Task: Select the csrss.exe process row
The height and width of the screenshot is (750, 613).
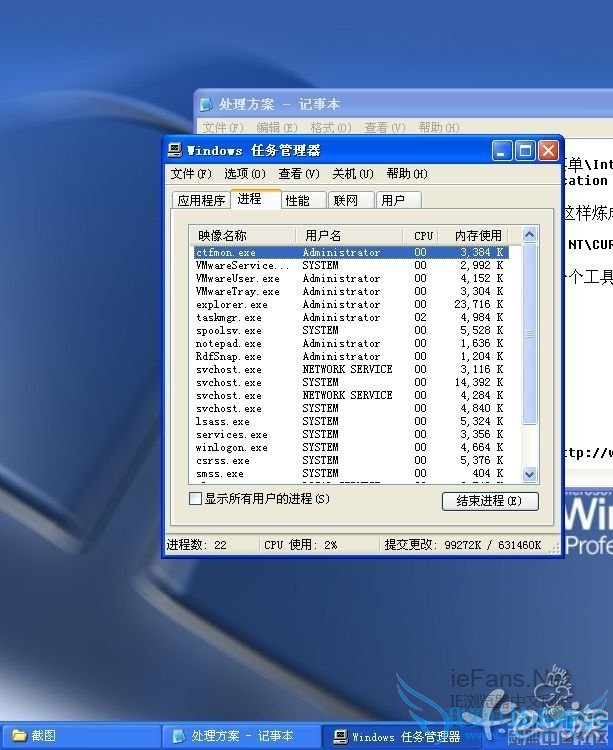Action: [351, 460]
